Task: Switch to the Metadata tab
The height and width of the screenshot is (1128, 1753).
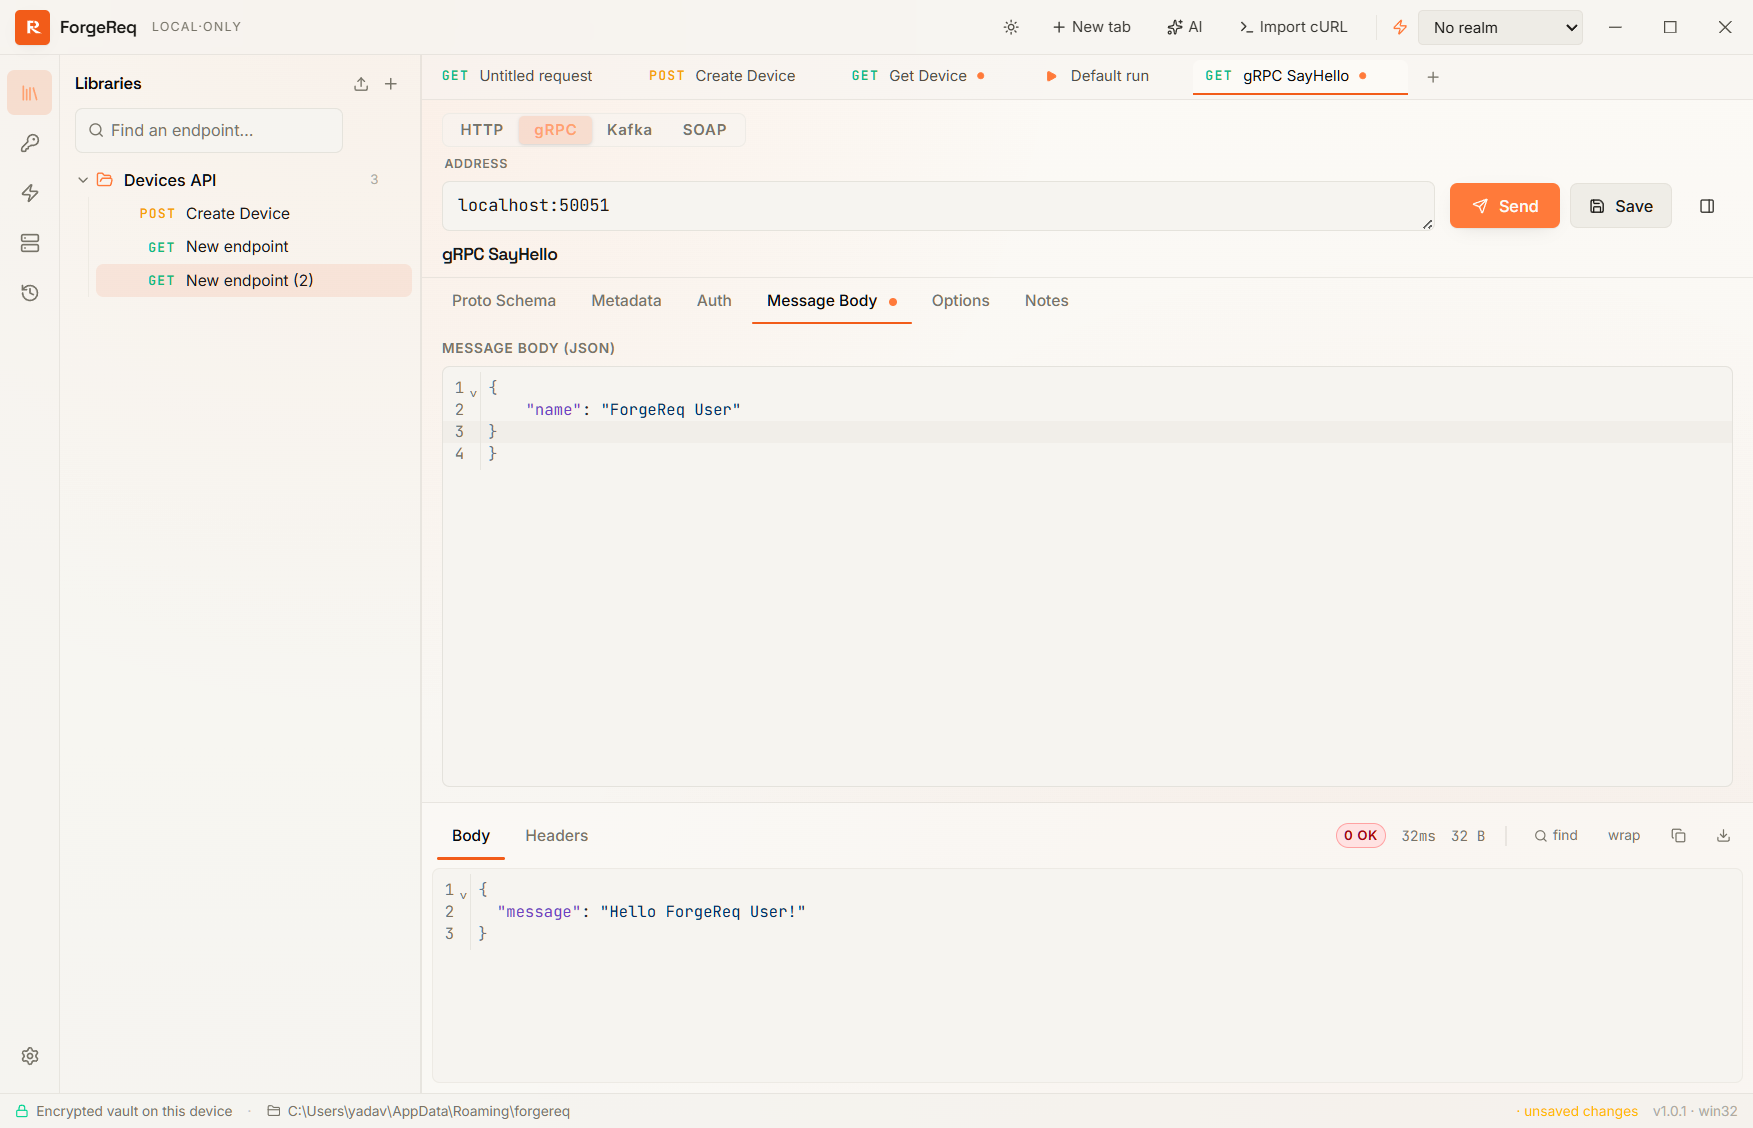Action: tap(626, 301)
